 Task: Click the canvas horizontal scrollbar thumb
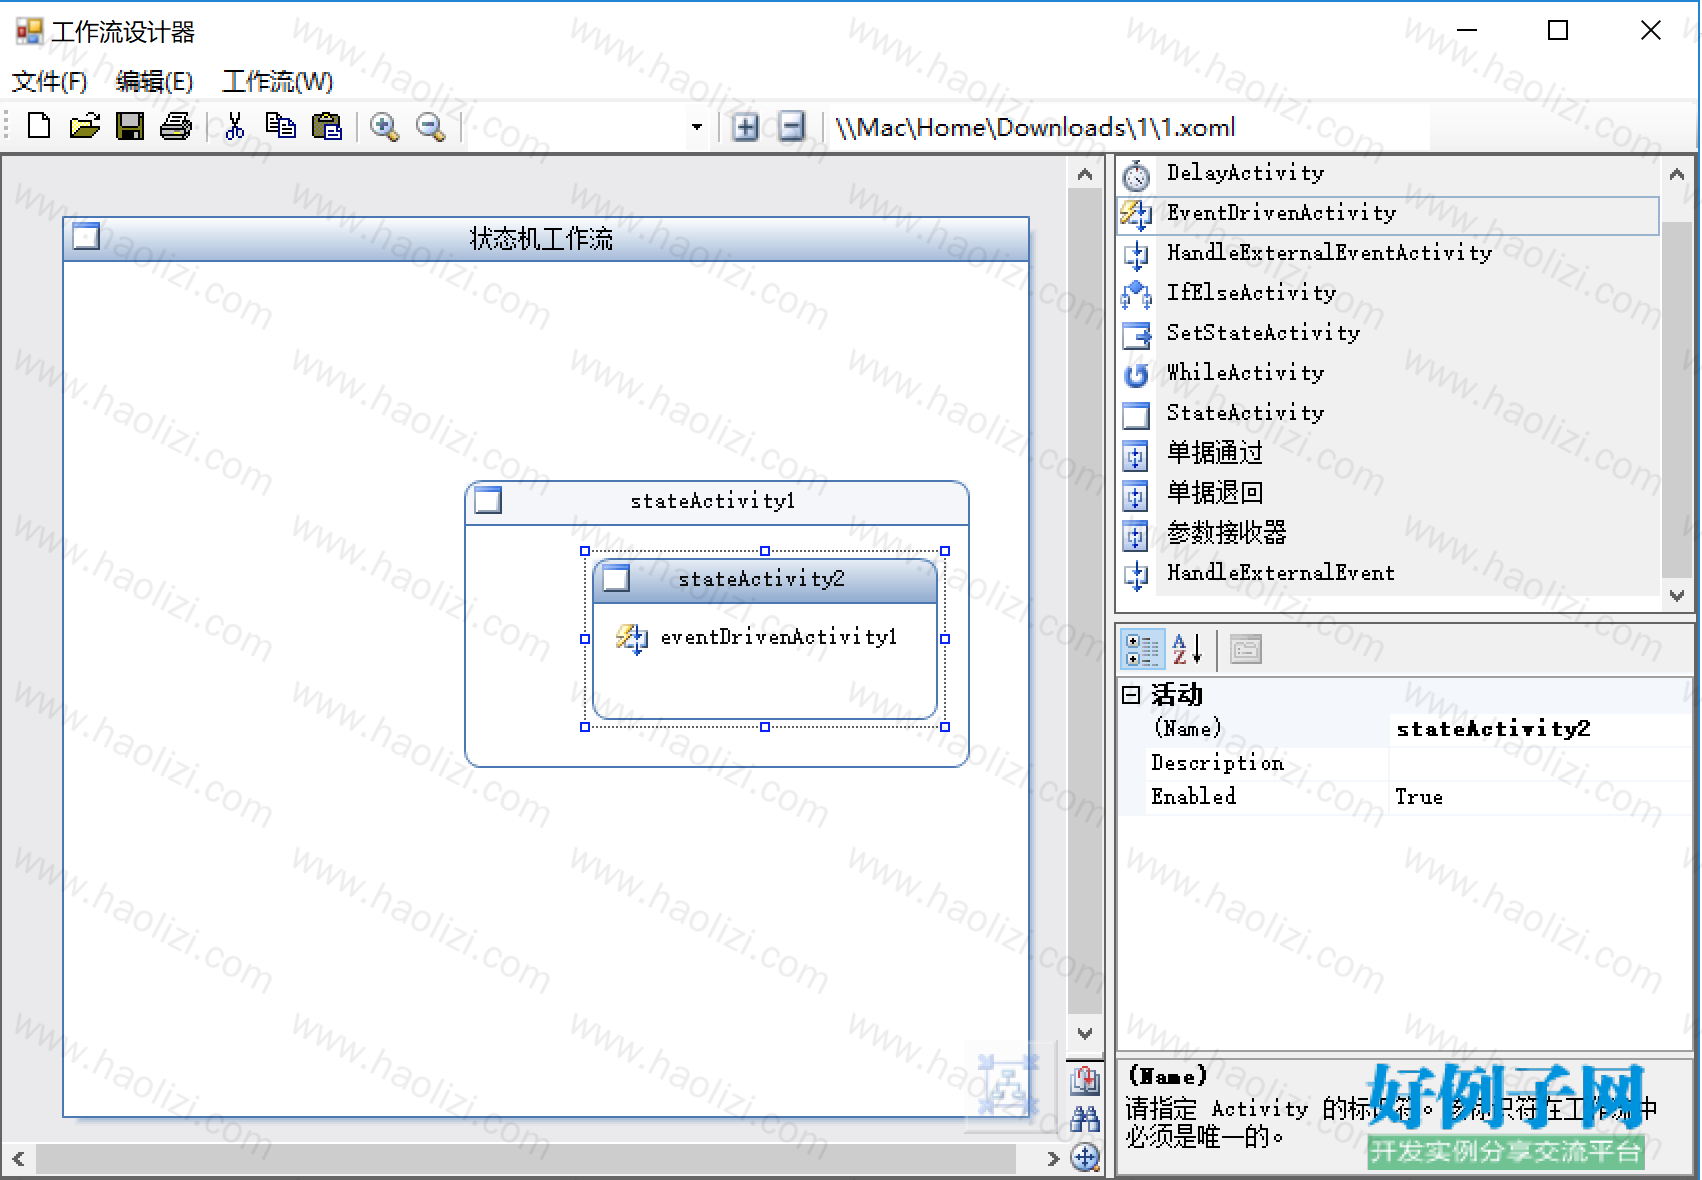point(526,1159)
